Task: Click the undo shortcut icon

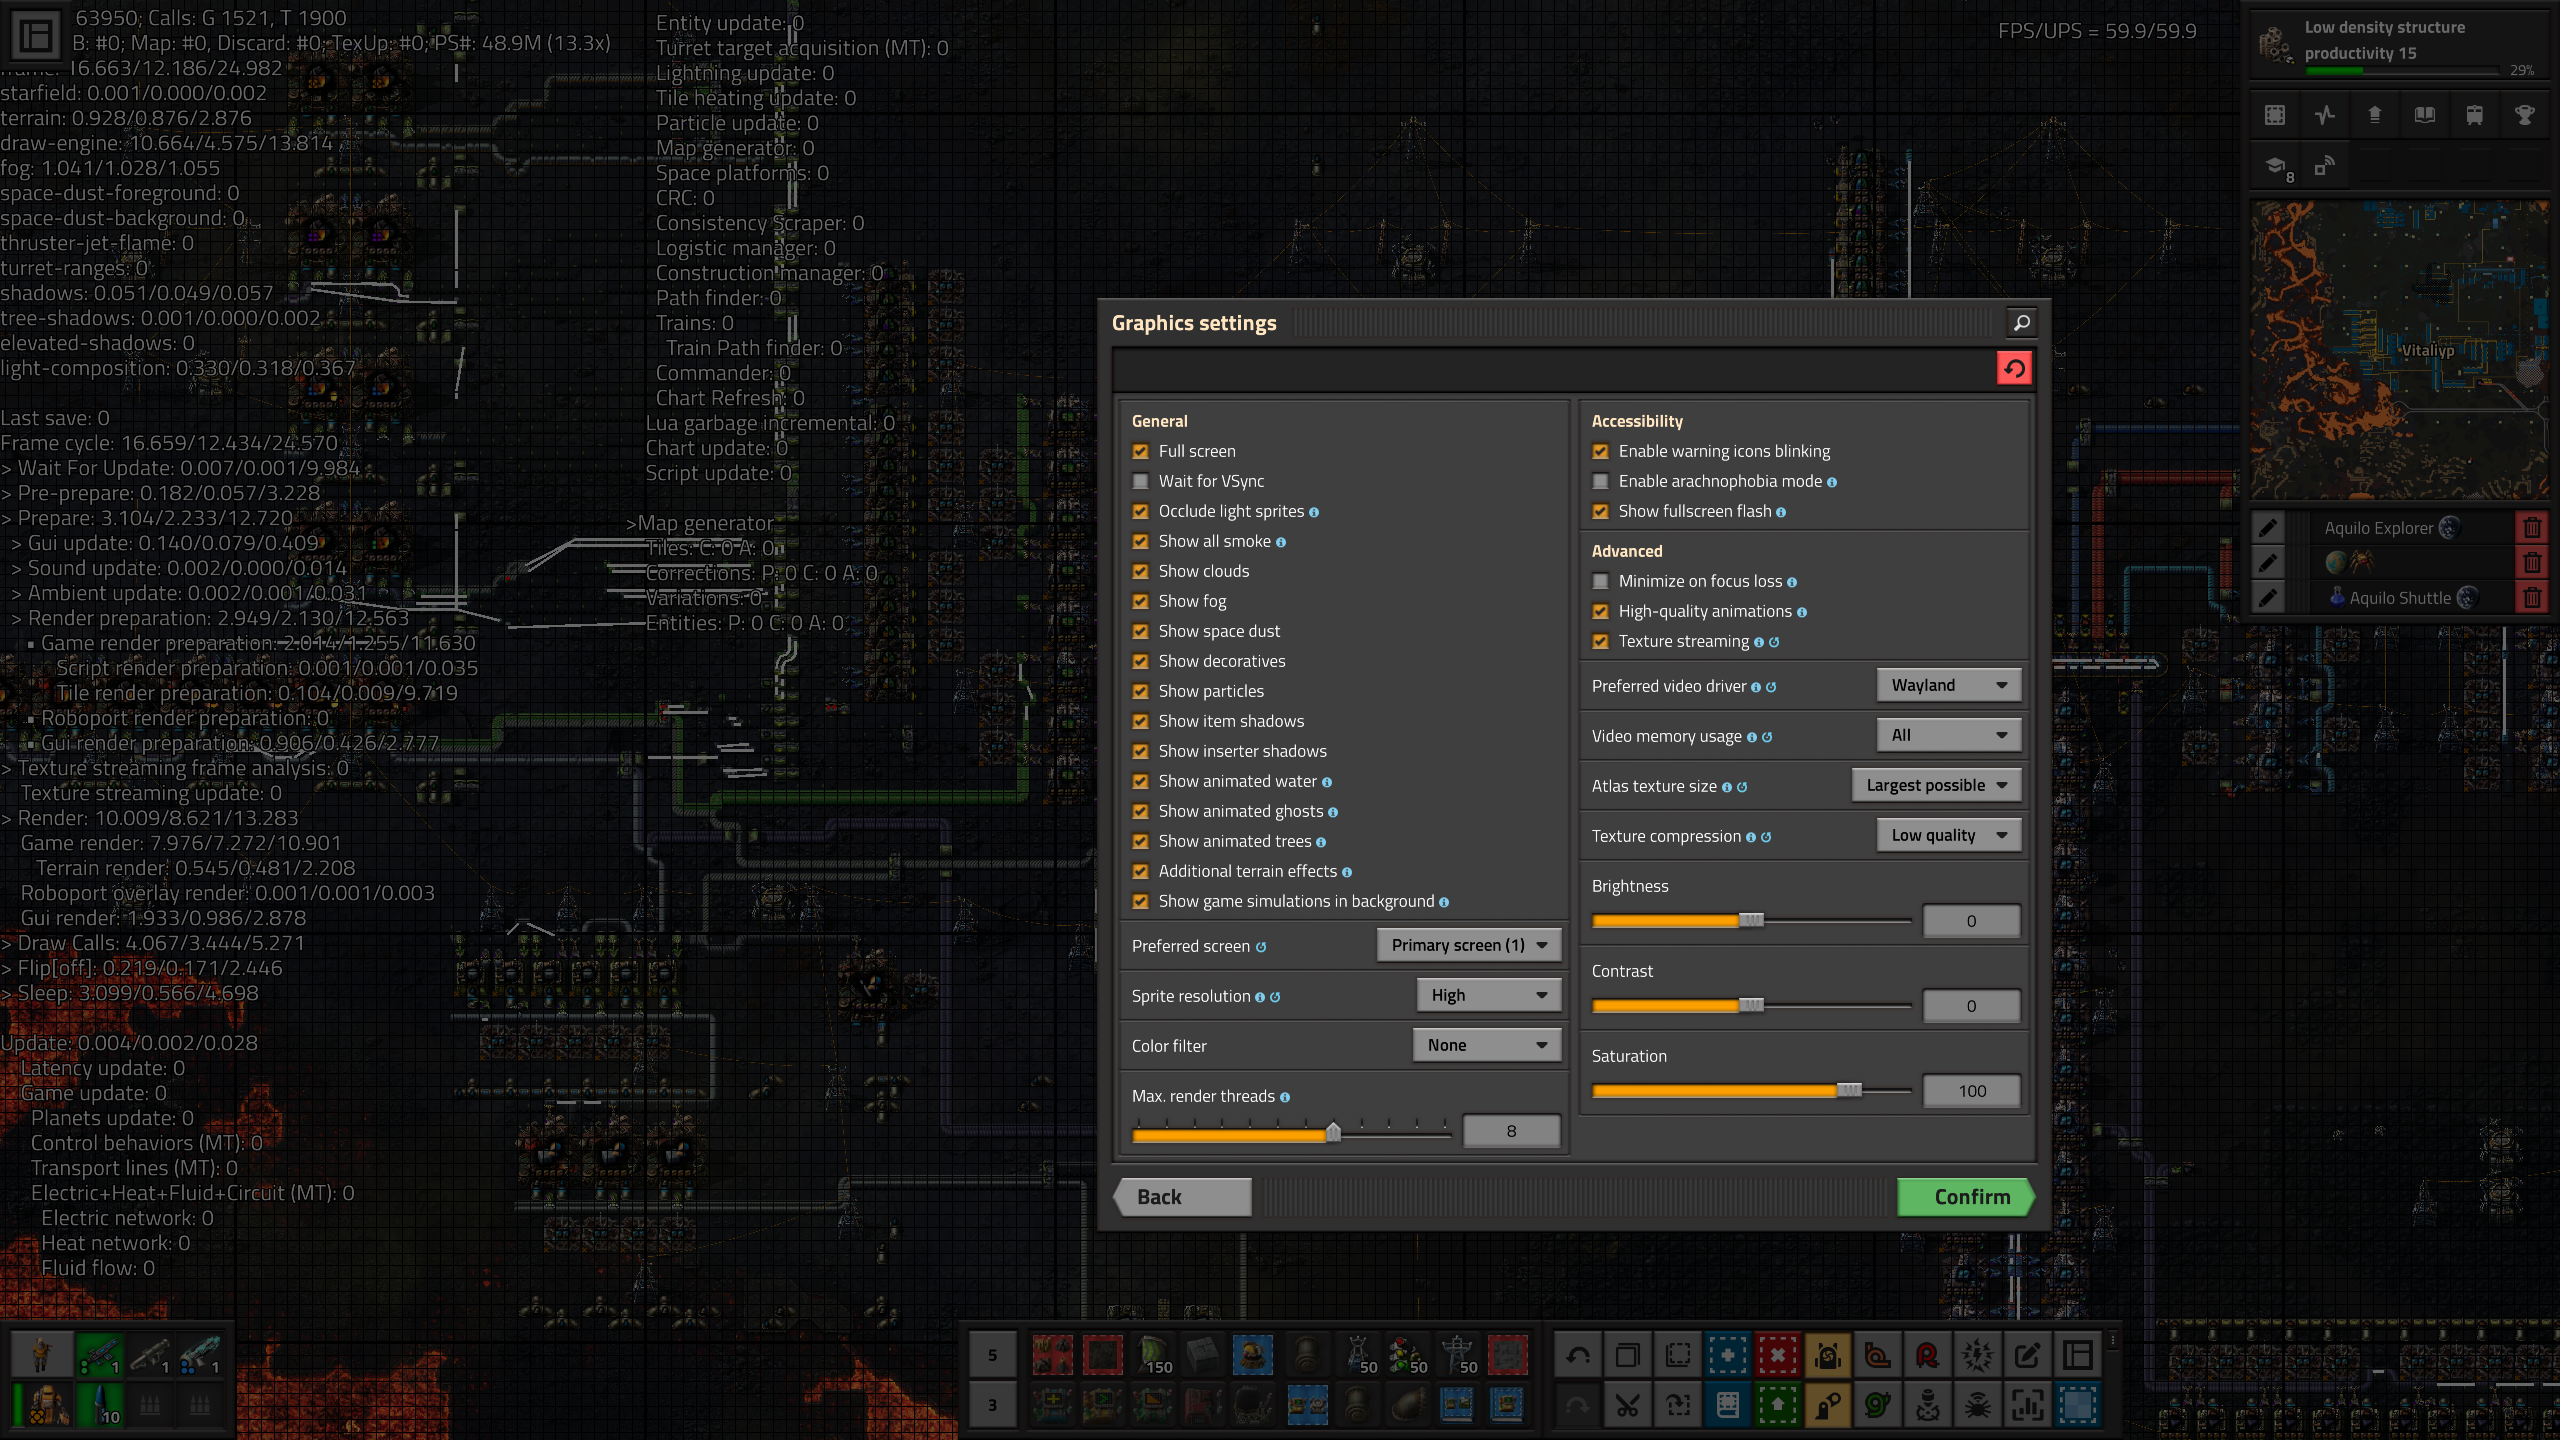Action: (x=1578, y=1356)
